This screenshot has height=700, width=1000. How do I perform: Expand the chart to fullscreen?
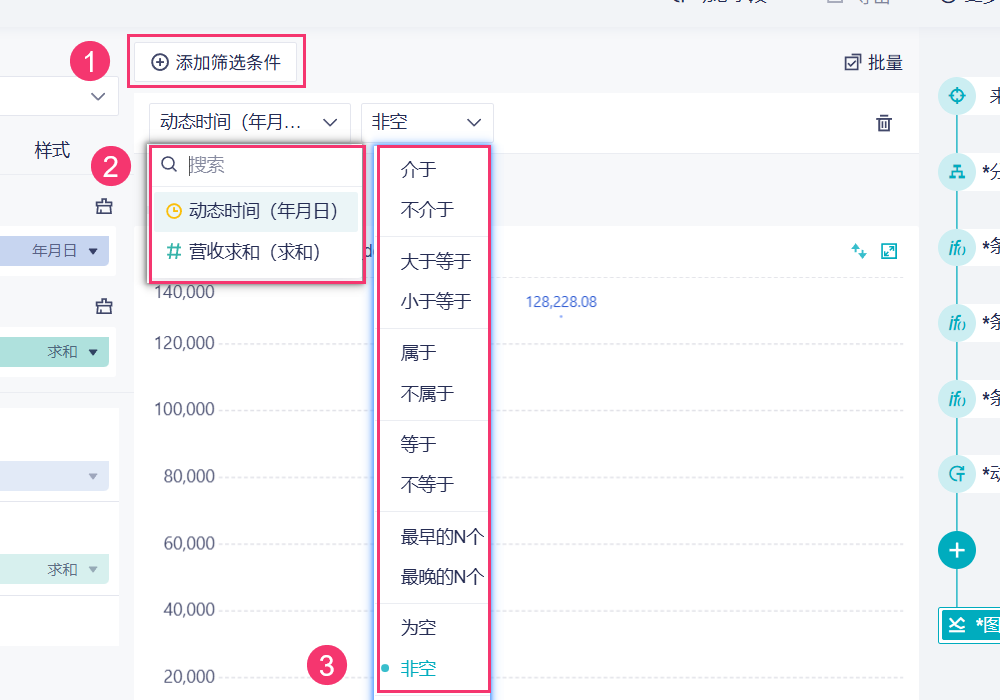pyautogui.click(x=889, y=251)
